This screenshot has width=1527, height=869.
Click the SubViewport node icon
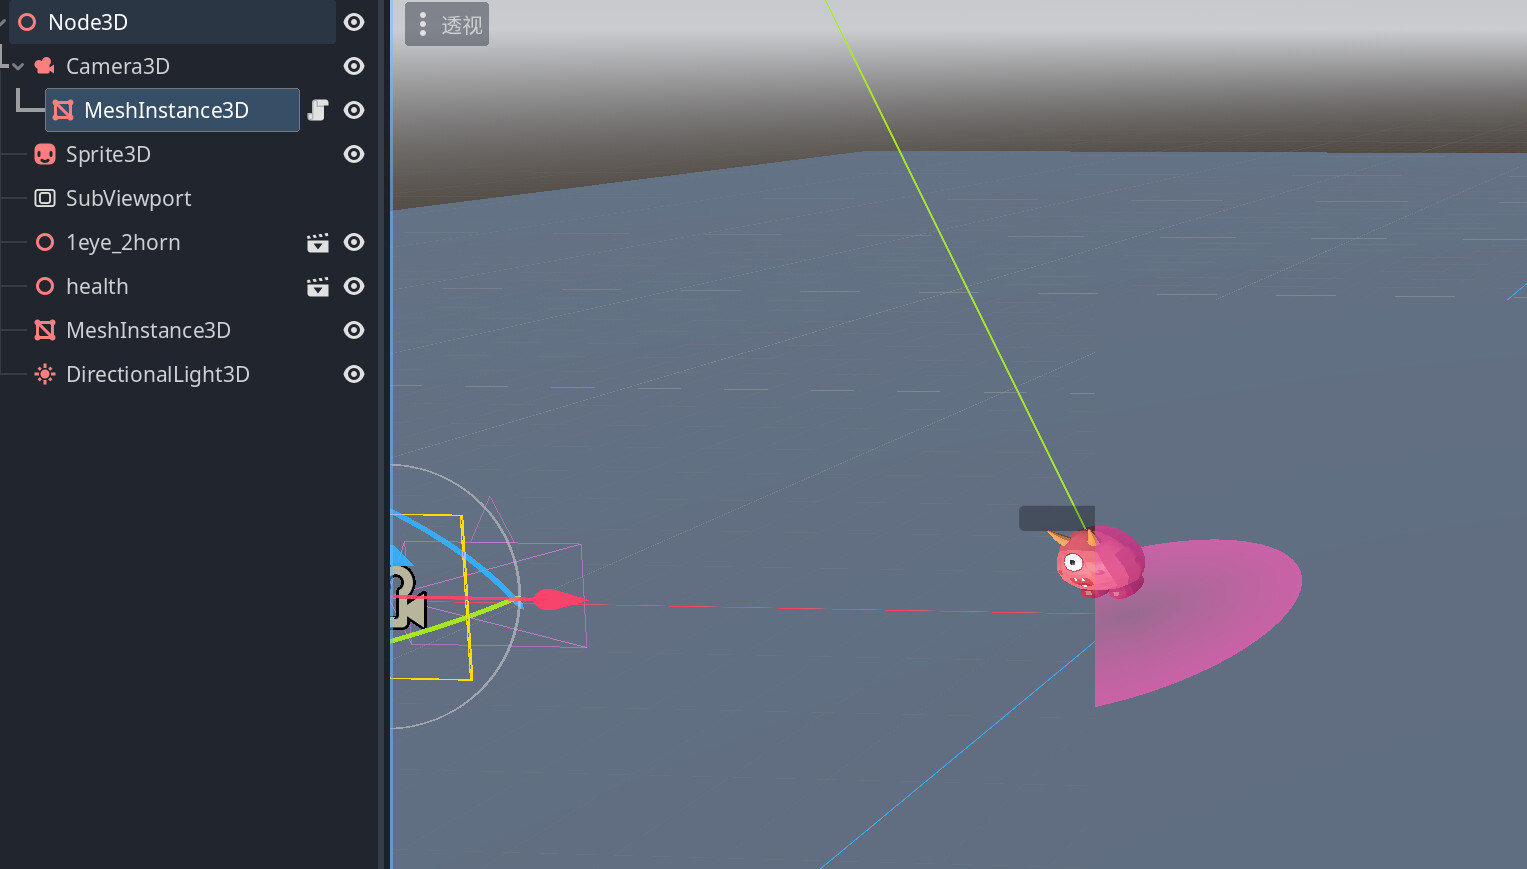click(45, 198)
